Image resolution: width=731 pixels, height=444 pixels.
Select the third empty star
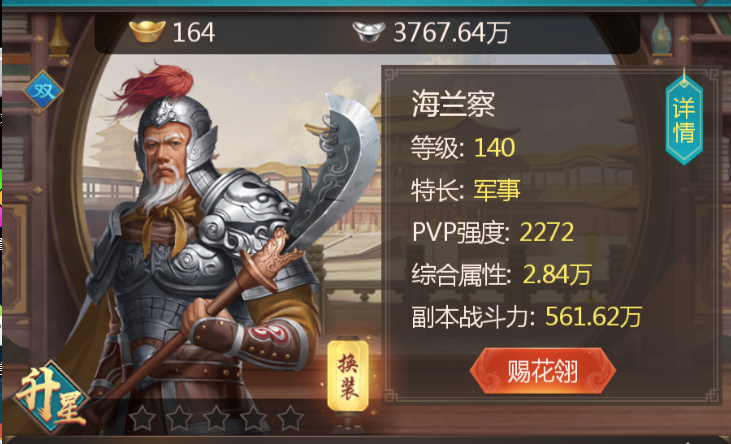(x=216, y=418)
